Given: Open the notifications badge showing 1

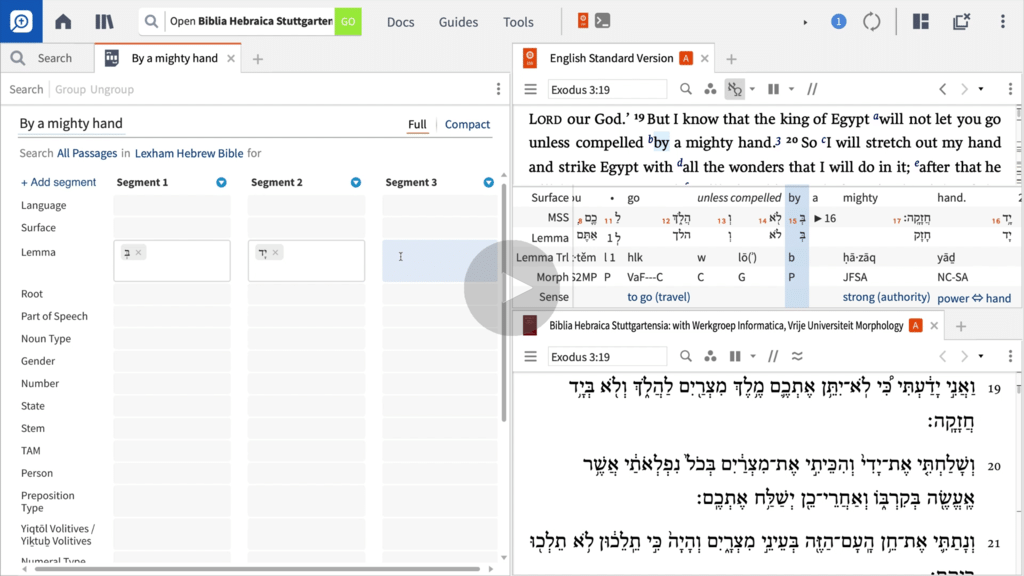Looking at the screenshot, I should [839, 22].
